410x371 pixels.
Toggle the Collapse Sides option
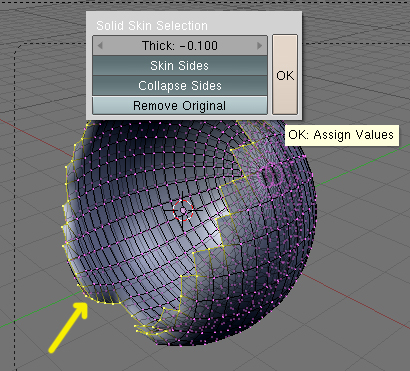tap(180, 86)
